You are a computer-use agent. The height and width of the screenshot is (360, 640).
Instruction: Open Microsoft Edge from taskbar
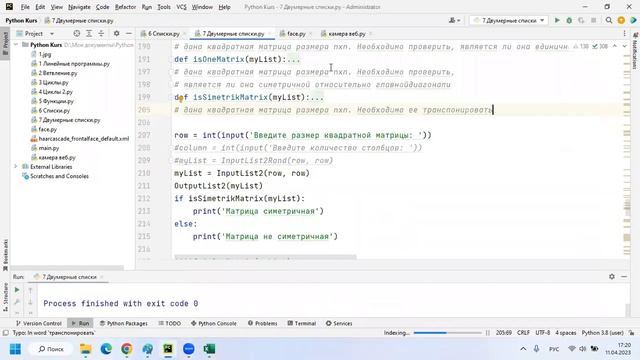click(106, 349)
